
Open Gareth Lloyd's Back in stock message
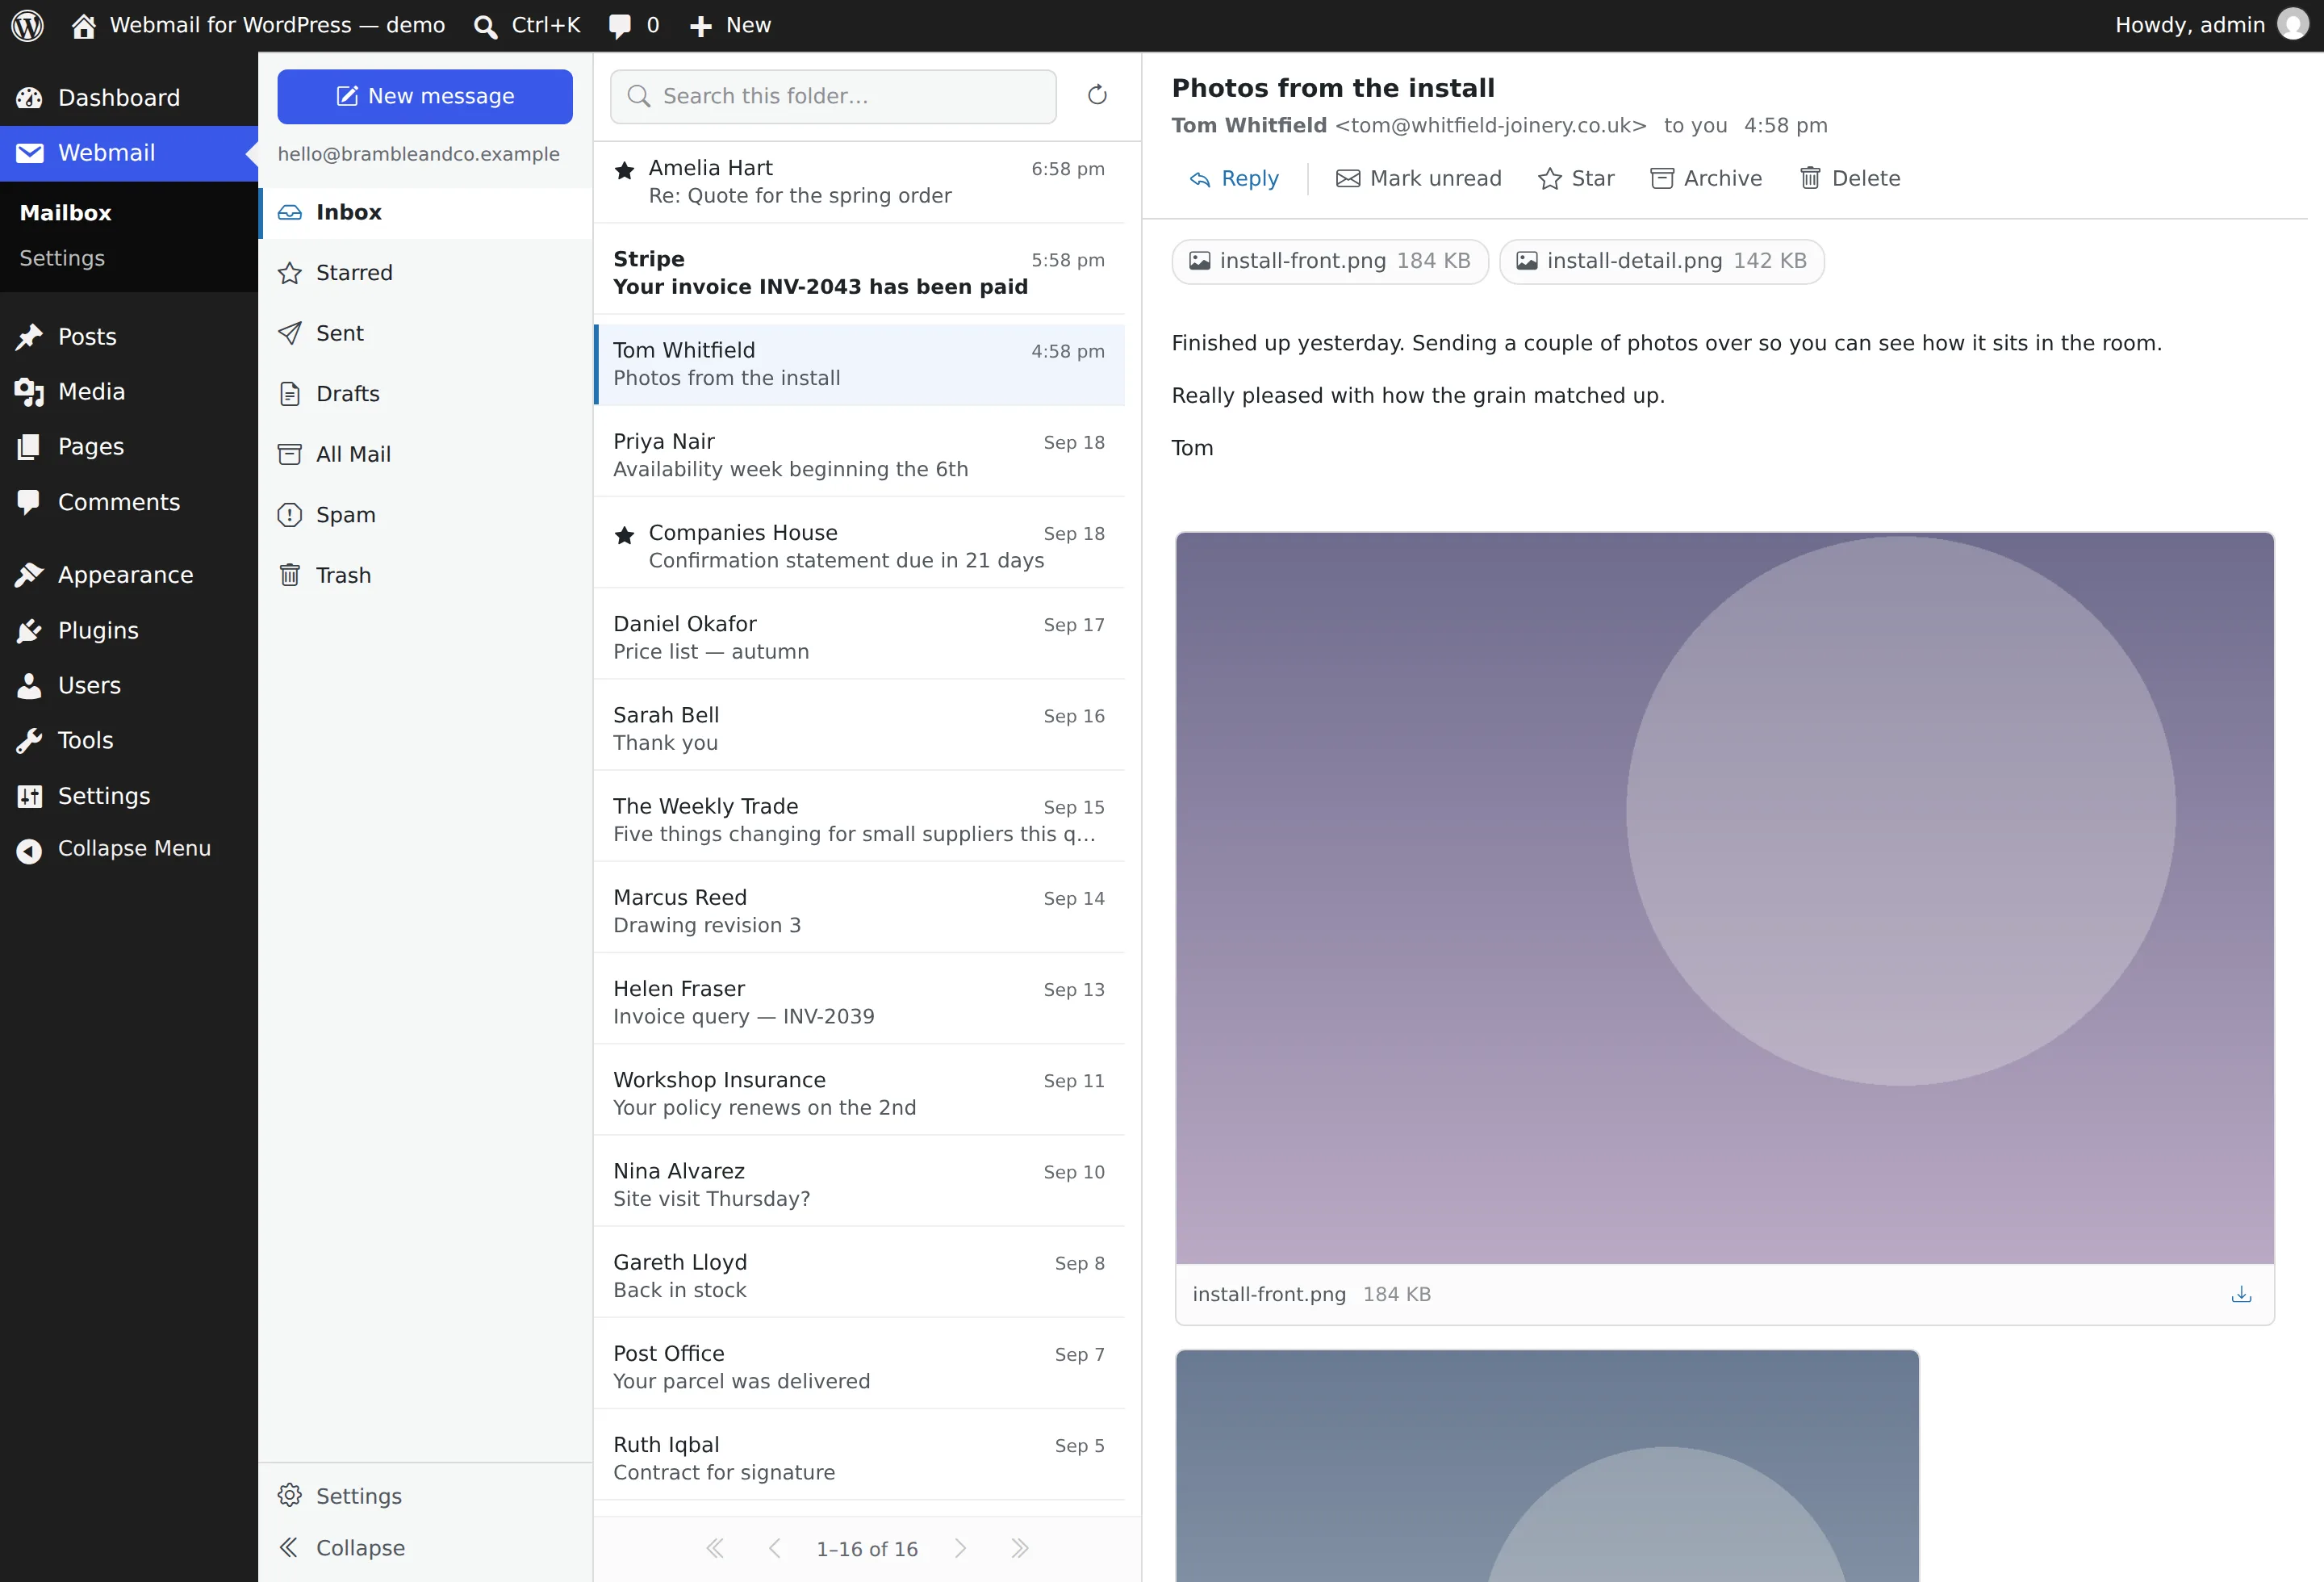859,1275
